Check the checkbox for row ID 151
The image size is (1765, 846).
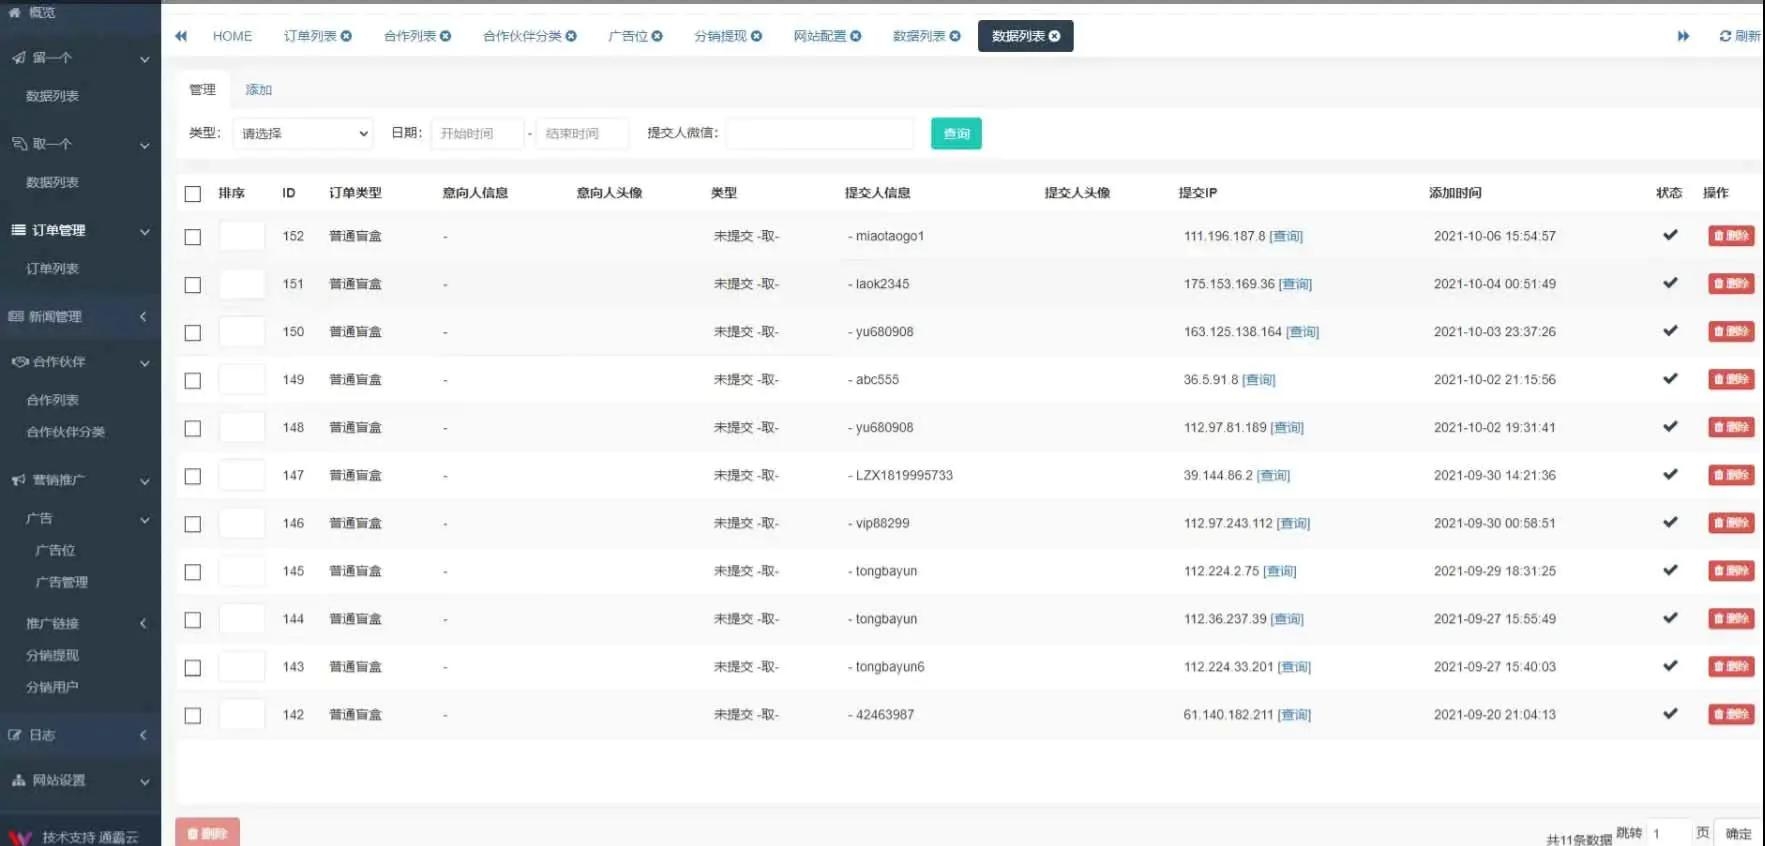point(193,285)
